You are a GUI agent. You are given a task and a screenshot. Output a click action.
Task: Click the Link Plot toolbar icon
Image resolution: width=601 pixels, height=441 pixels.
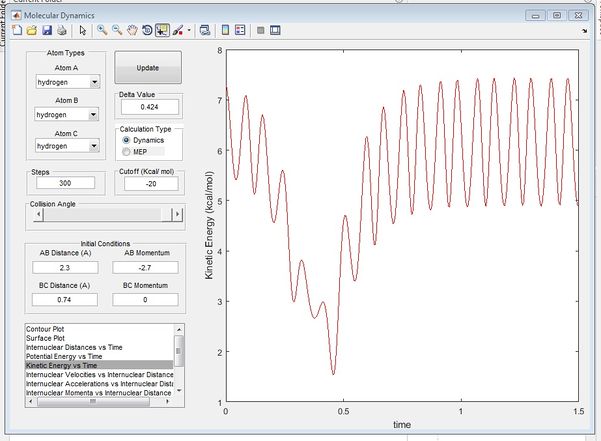tap(205, 30)
